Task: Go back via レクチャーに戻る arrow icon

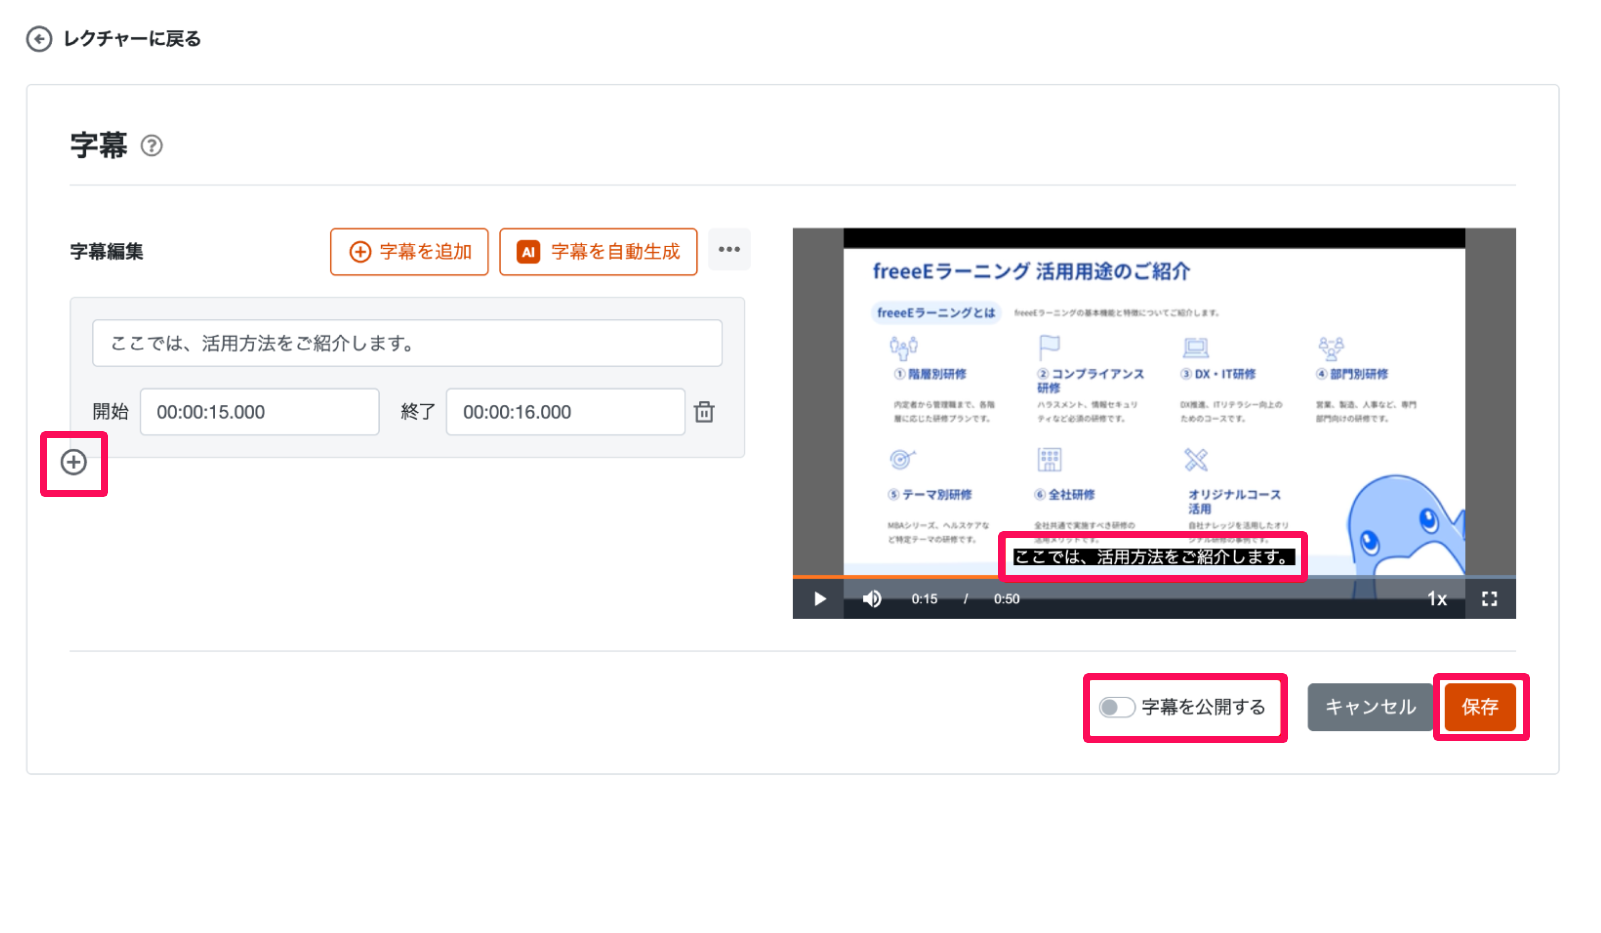Action: click(39, 39)
